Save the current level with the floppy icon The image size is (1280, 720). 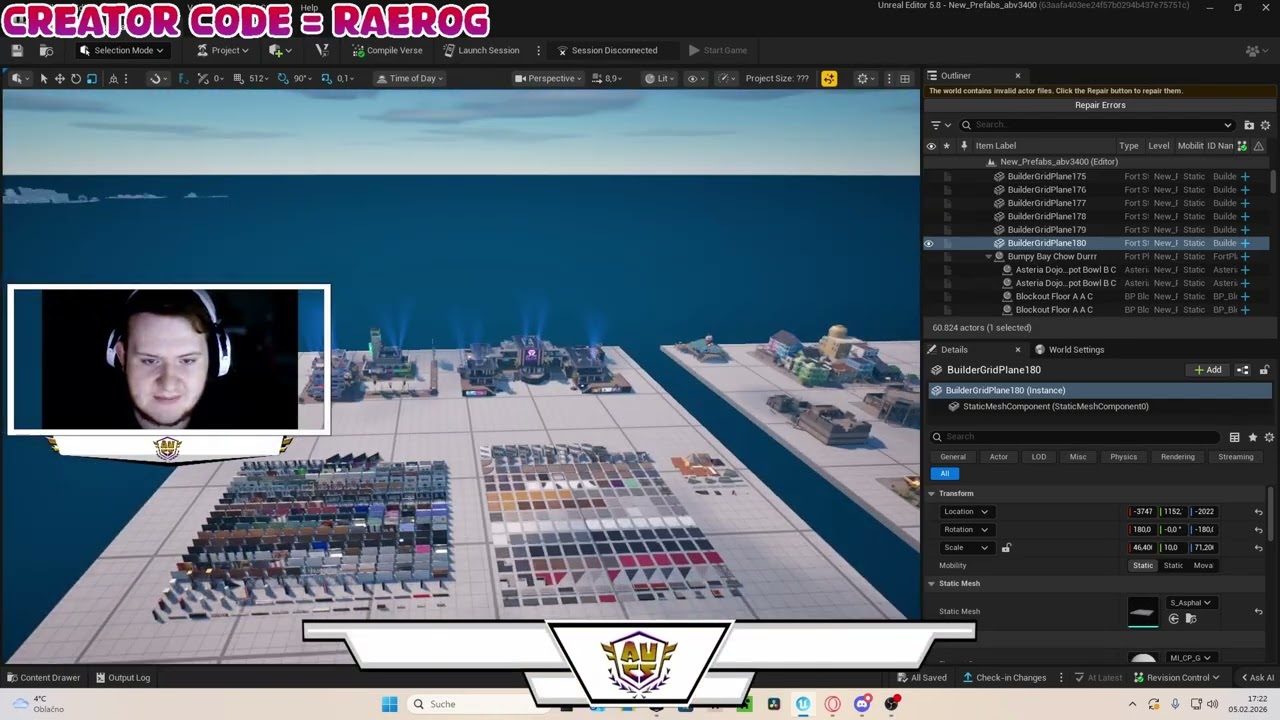[x=17, y=50]
